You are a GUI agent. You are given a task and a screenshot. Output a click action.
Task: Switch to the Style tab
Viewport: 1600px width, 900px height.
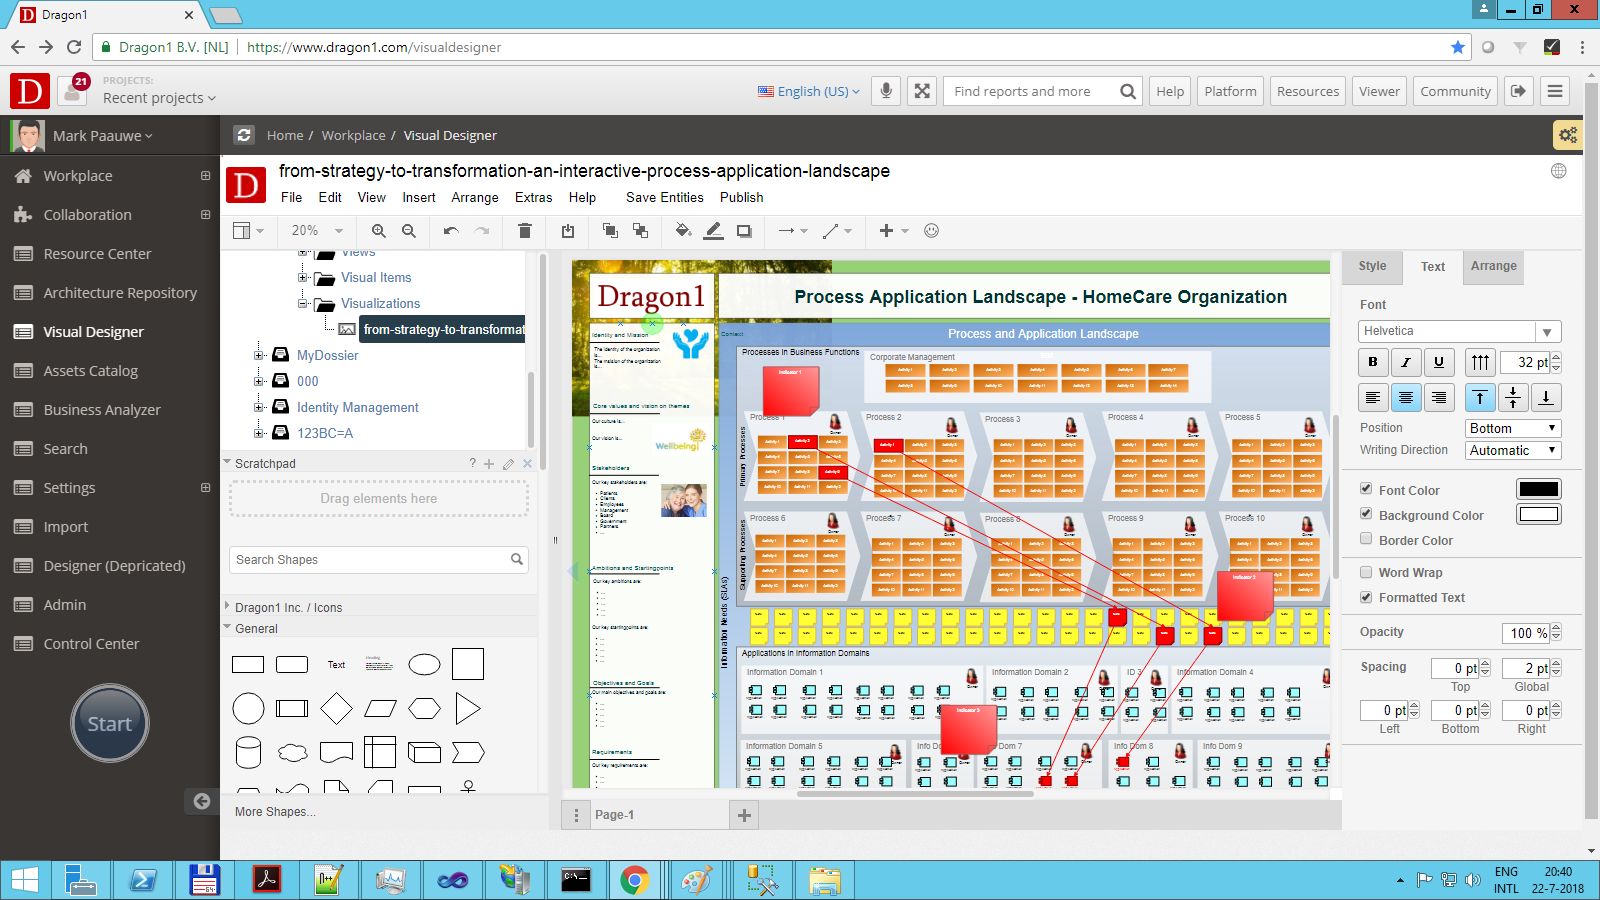[1371, 266]
